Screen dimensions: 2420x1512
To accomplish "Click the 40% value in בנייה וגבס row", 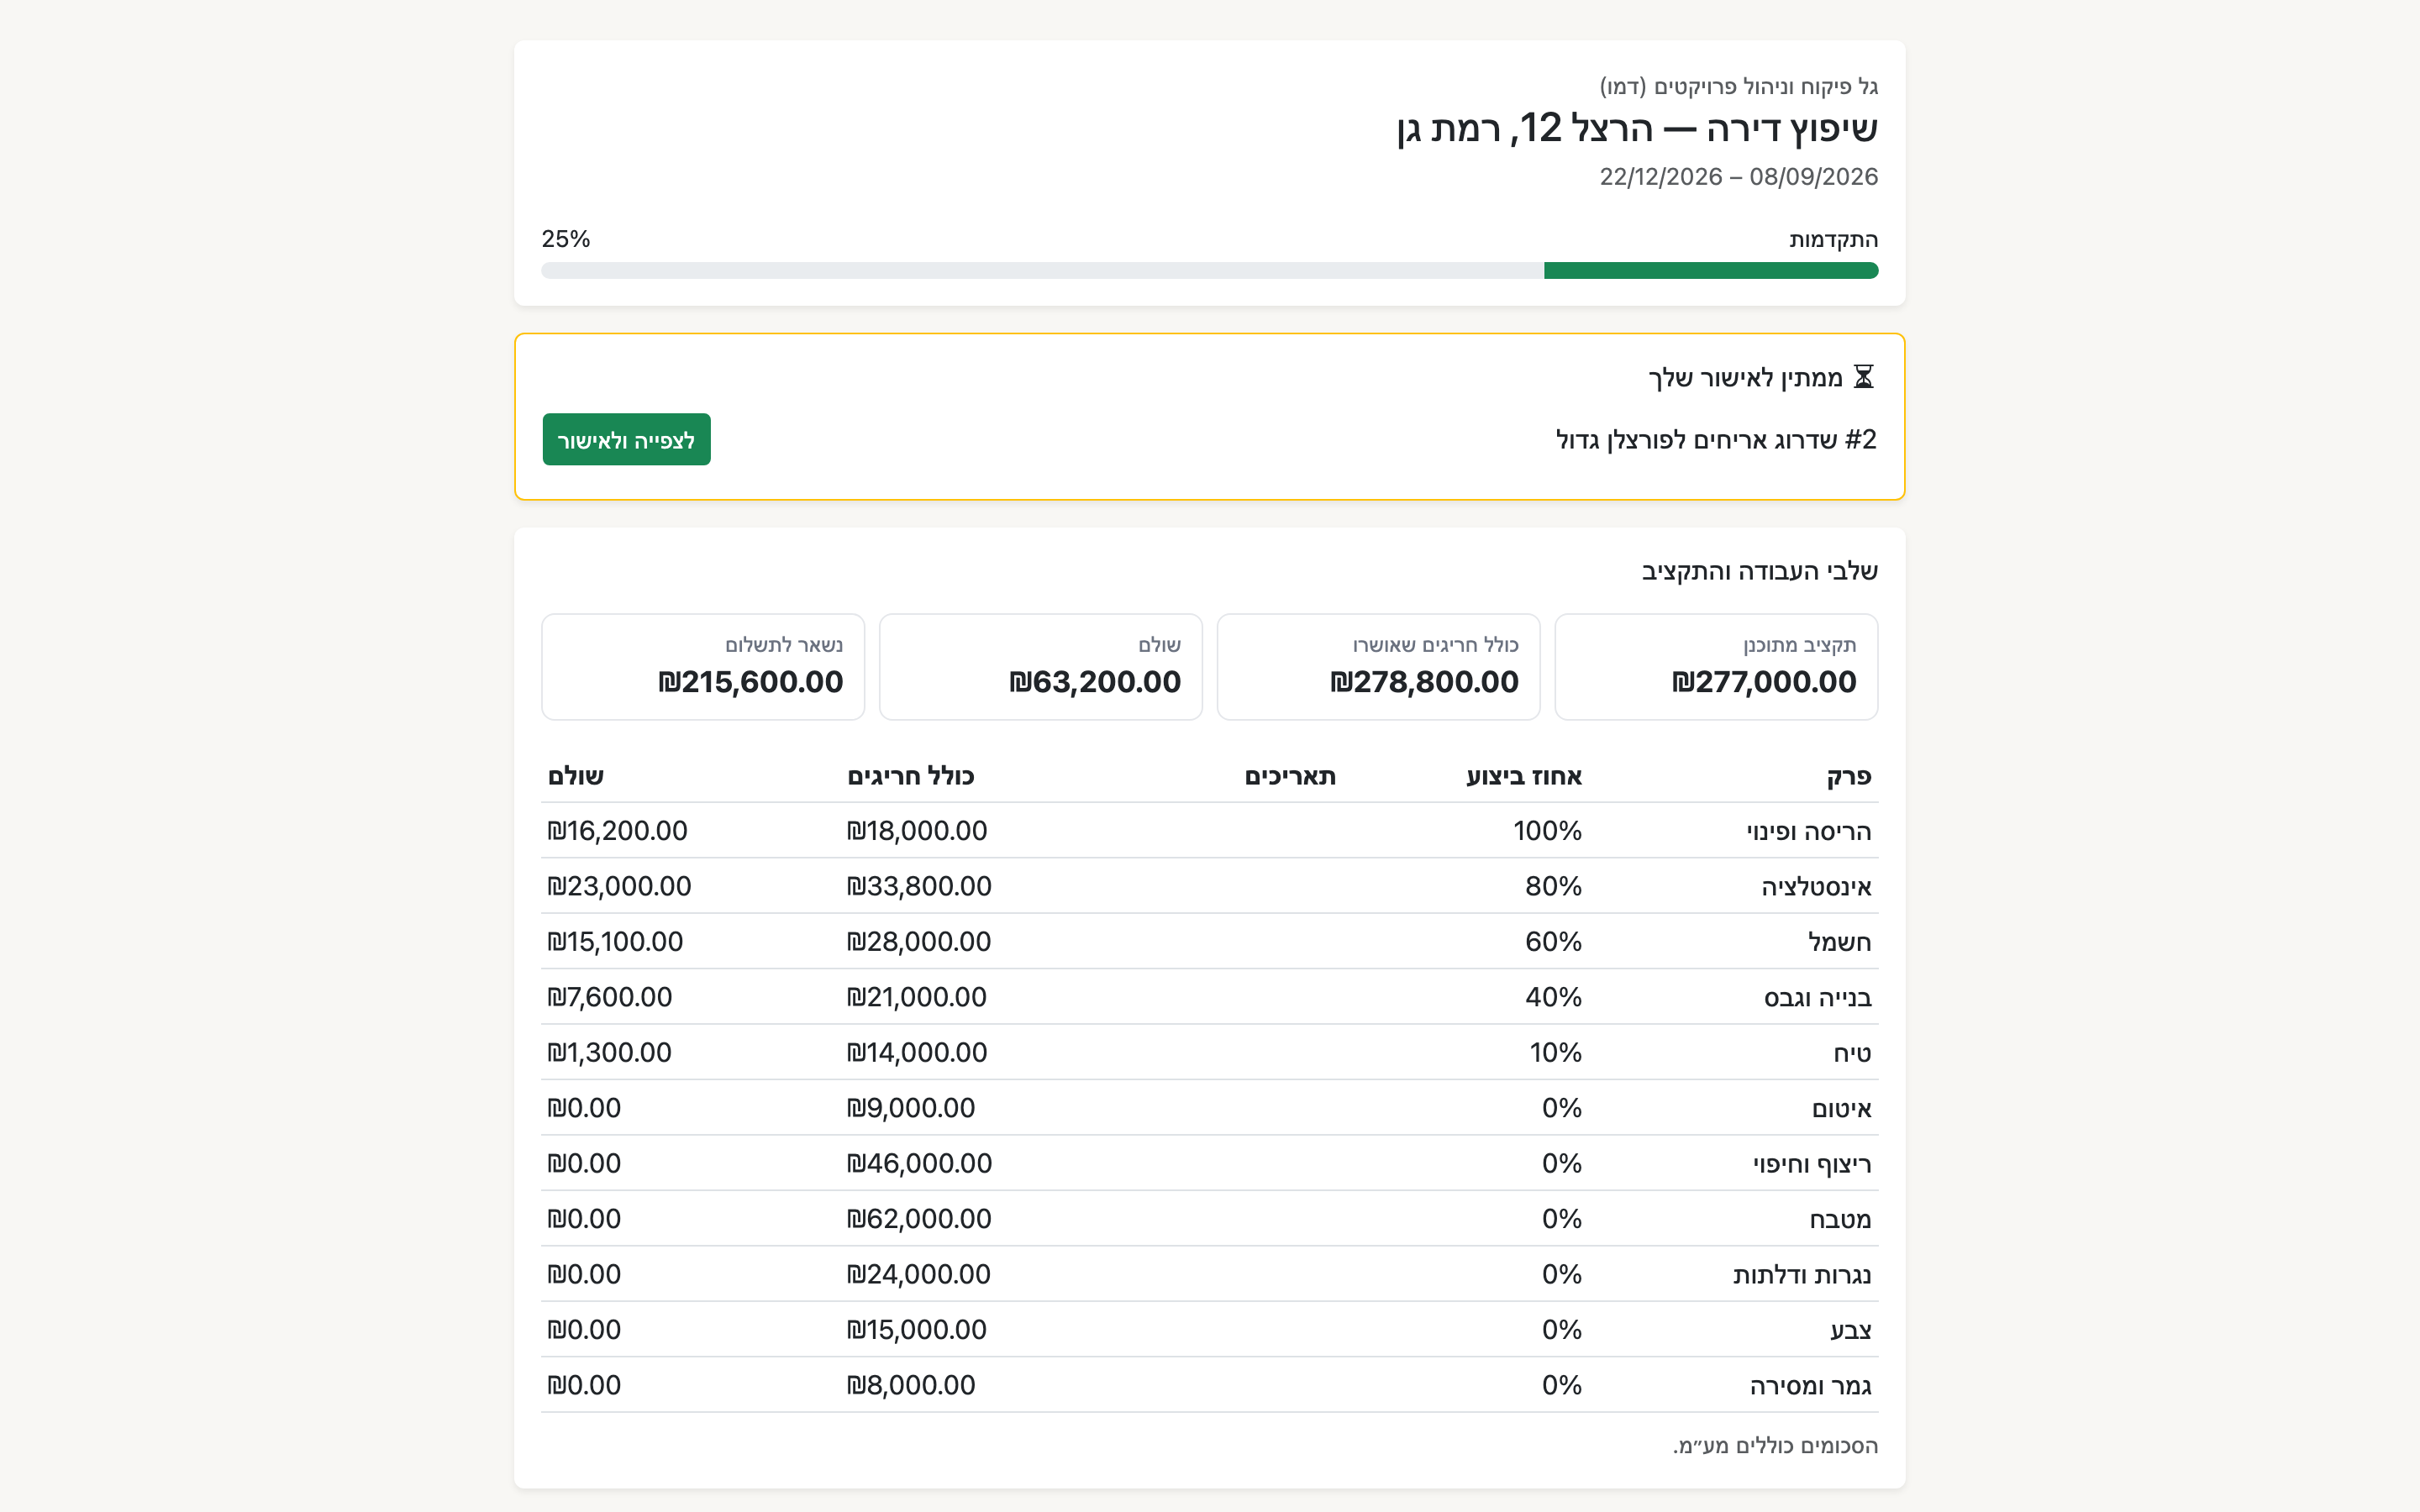I will click(x=1553, y=998).
